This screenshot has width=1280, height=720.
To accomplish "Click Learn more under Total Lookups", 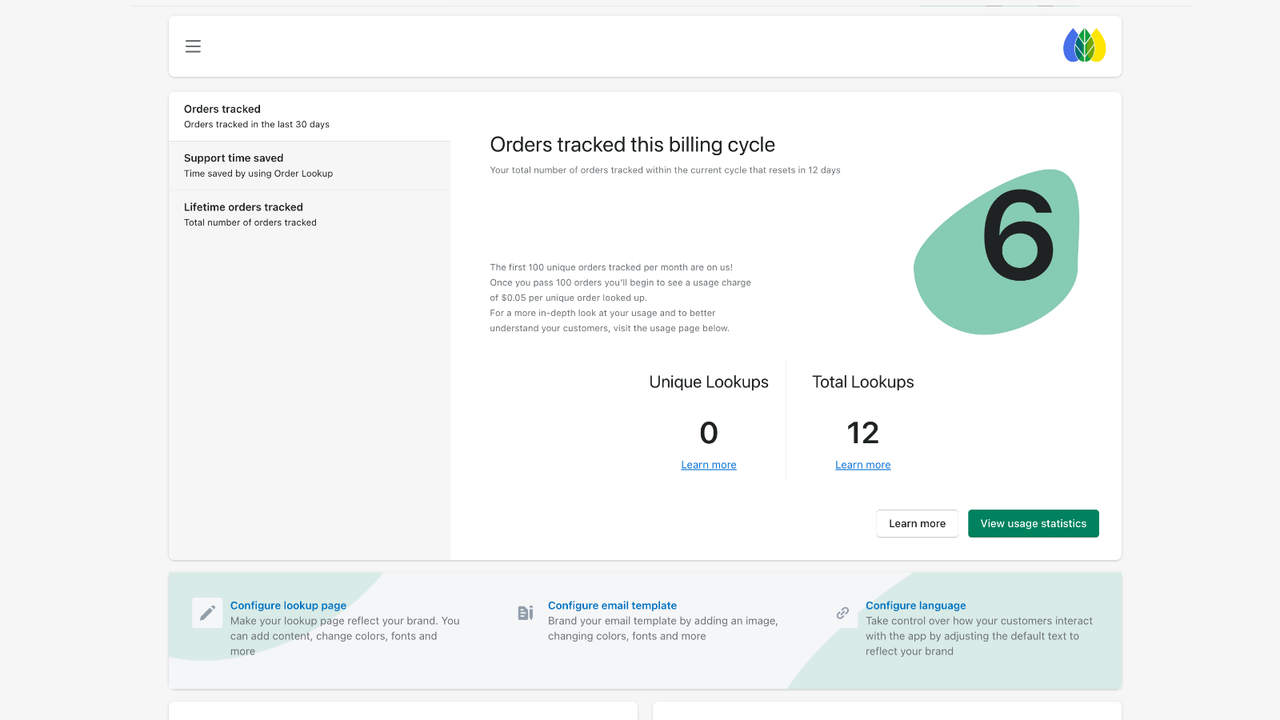I will 863,465.
